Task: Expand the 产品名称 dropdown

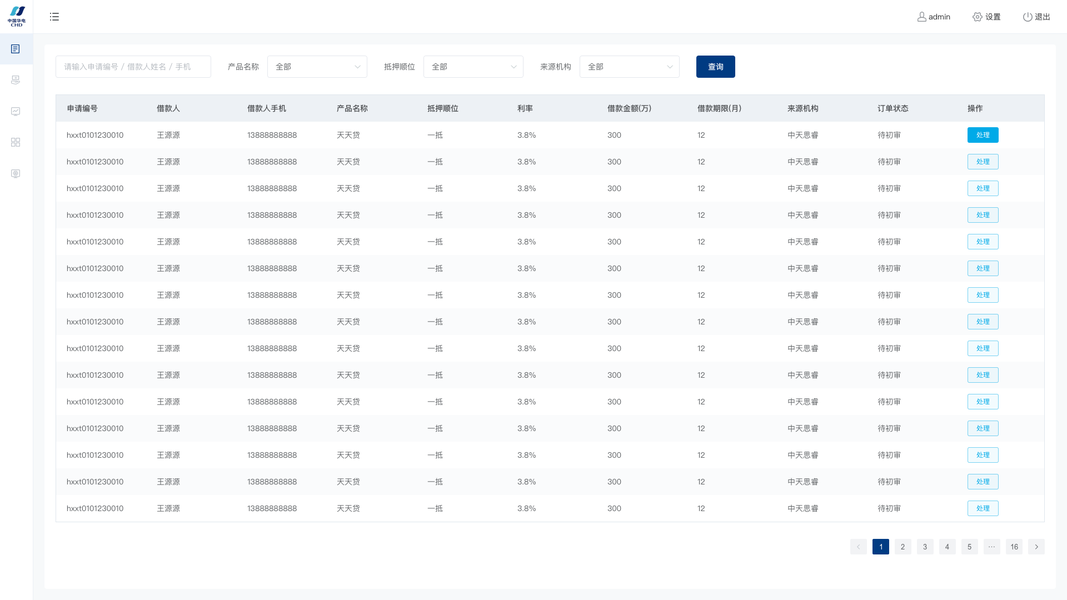Action: pyautogui.click(x=317, y=67)
